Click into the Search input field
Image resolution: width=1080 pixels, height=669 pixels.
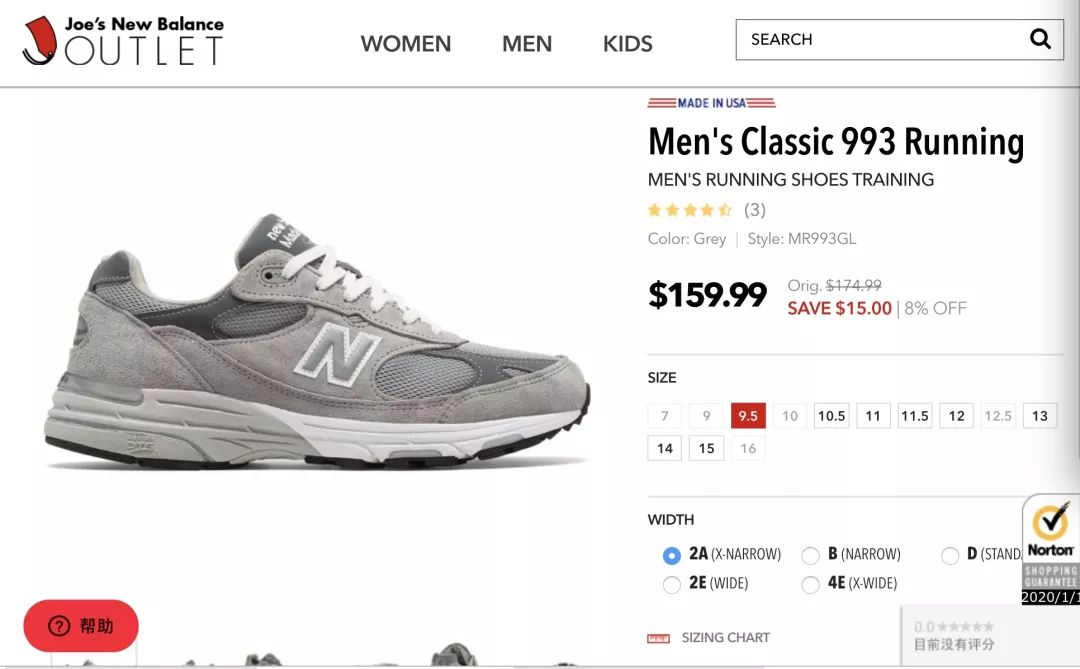coord(880,40)
